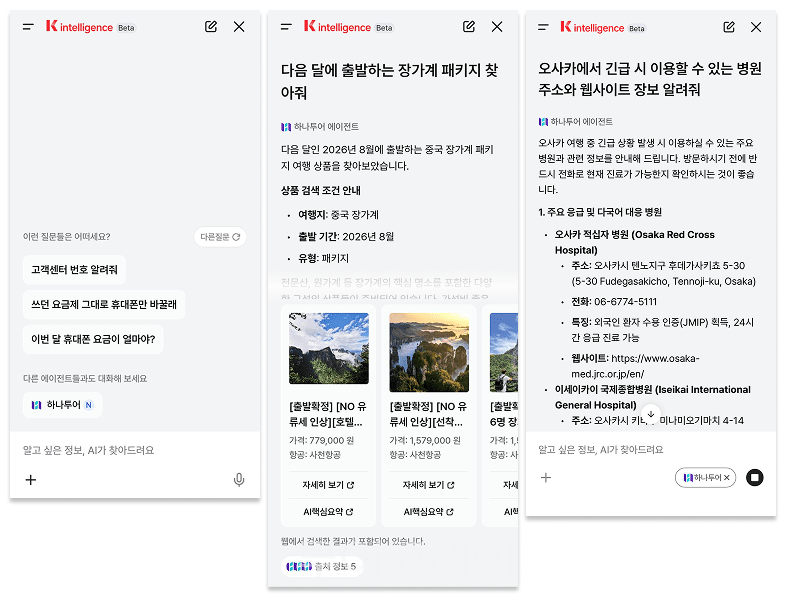Click 자세히 보기 for 1,579,000원 package
786x596 pixels.
tap(429, 485)
